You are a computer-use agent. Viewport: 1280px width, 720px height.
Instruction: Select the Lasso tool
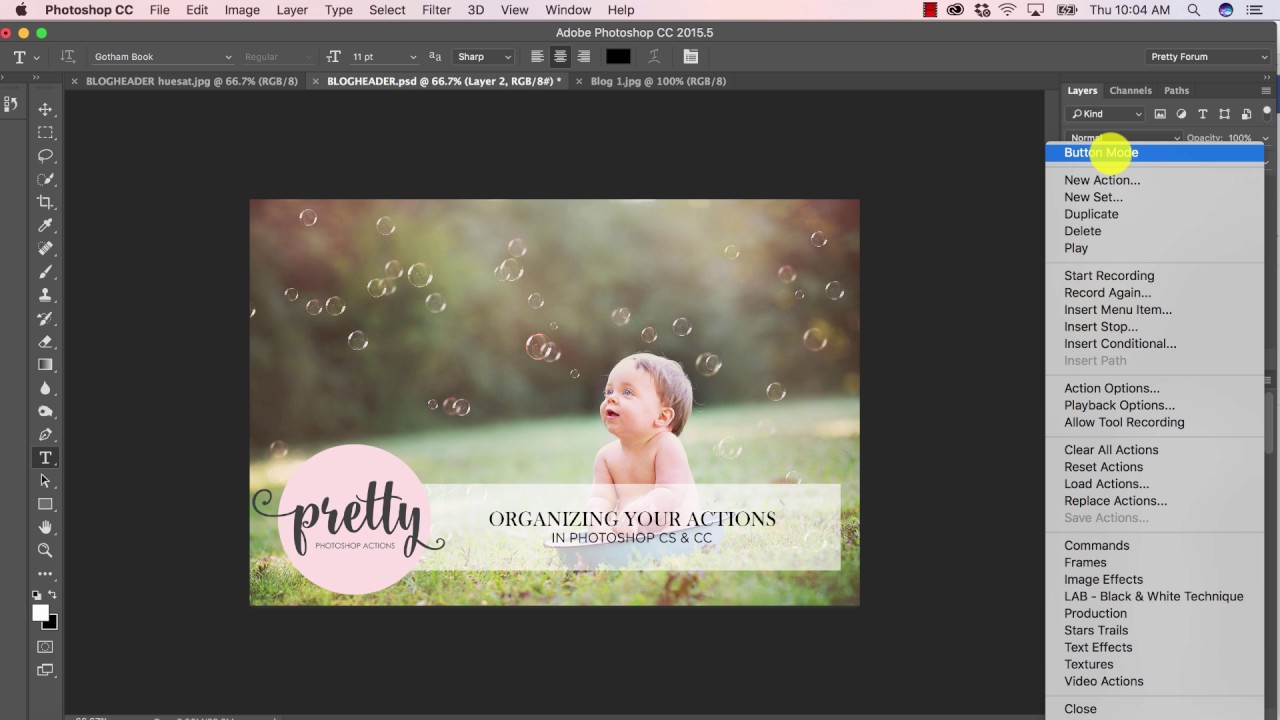point(45,156)
